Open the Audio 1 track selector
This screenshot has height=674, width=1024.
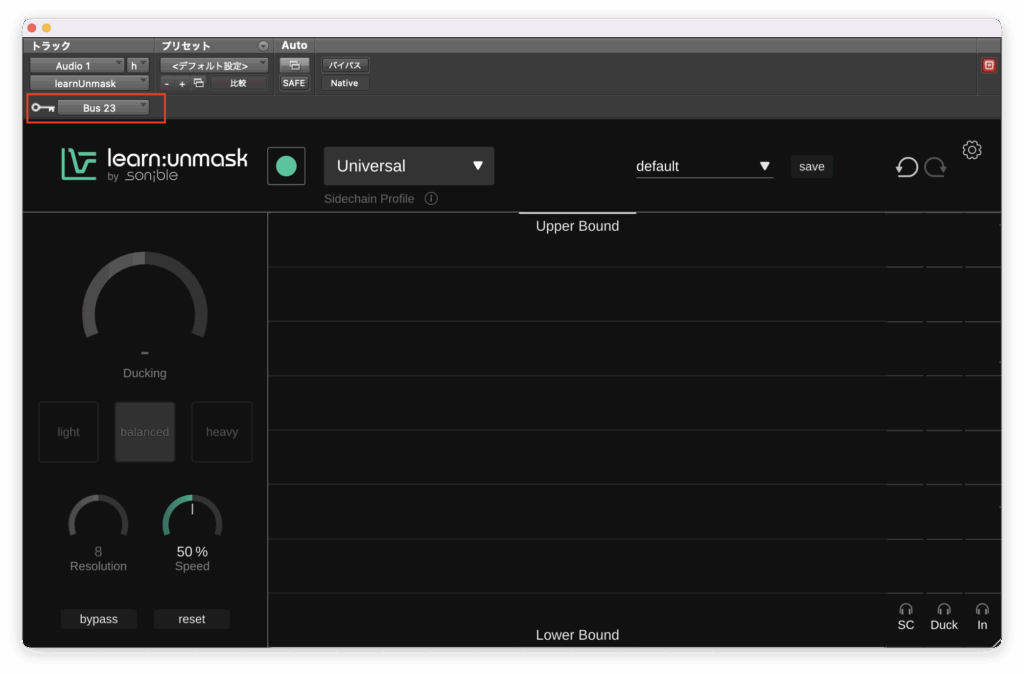click(x=77, y=65)
